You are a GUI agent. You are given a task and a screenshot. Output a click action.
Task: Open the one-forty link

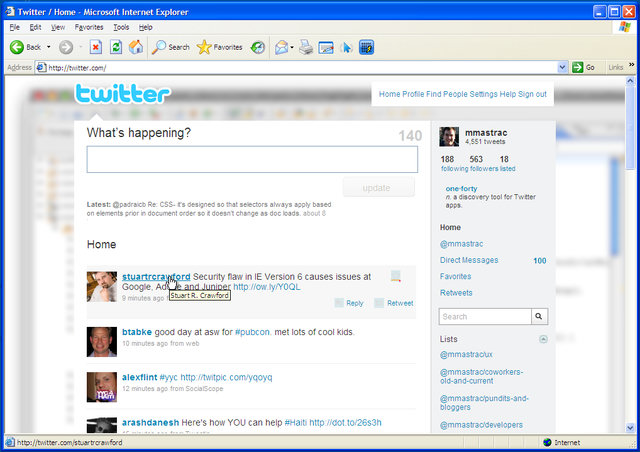[x=461, y=189]
